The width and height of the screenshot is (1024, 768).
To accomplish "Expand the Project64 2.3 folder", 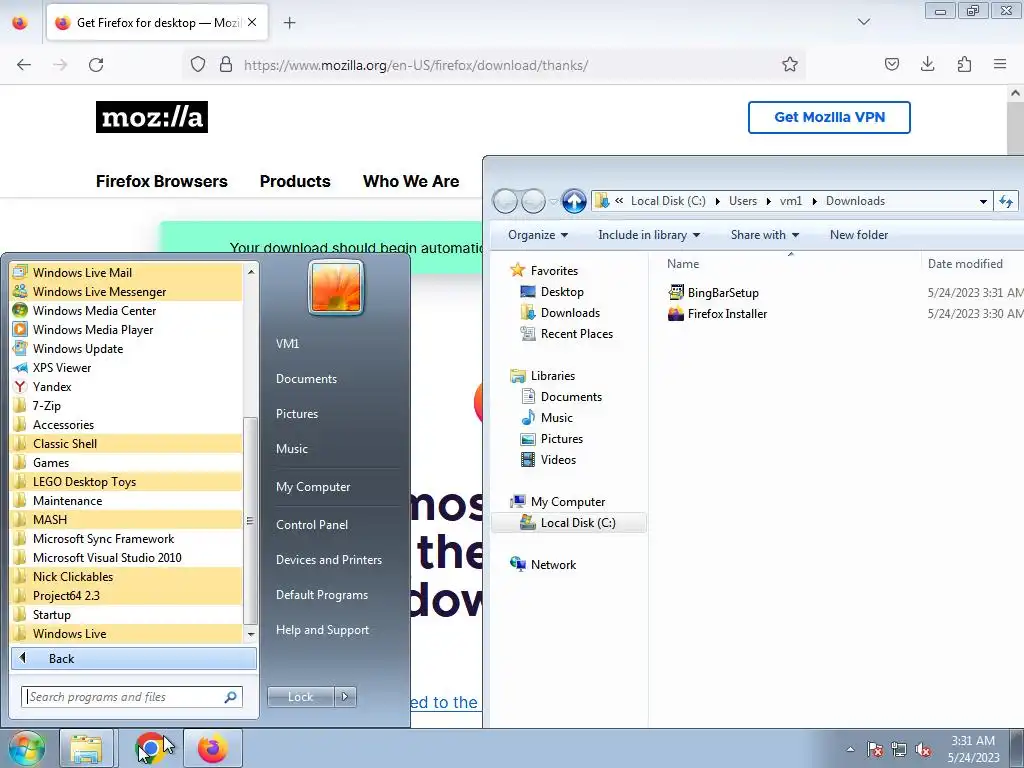I will (x=127, y=595).
